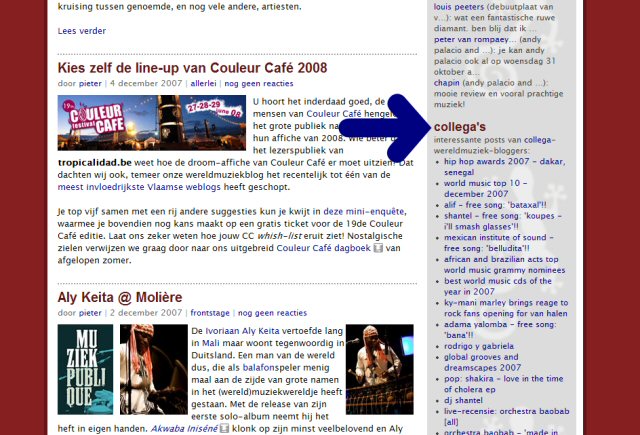
Task: Open the 'deze mini-enquête' link
Action: tap(363, 212)
